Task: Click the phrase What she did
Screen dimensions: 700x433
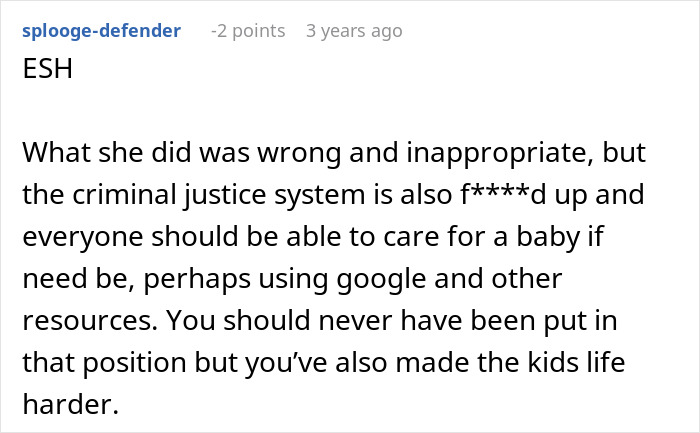Action: [x=107, y=152]
